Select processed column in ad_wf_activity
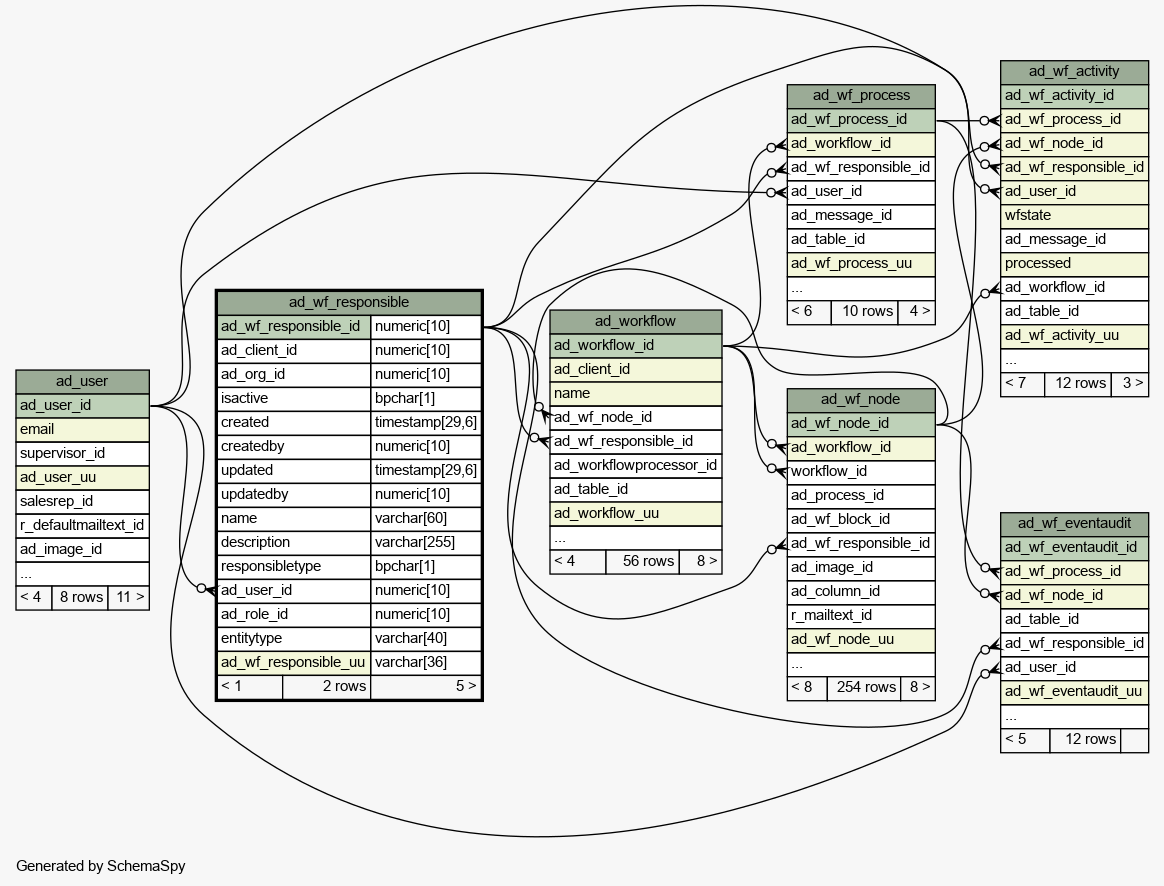This screenshot has height=886, width=1164. point(1074,263)
